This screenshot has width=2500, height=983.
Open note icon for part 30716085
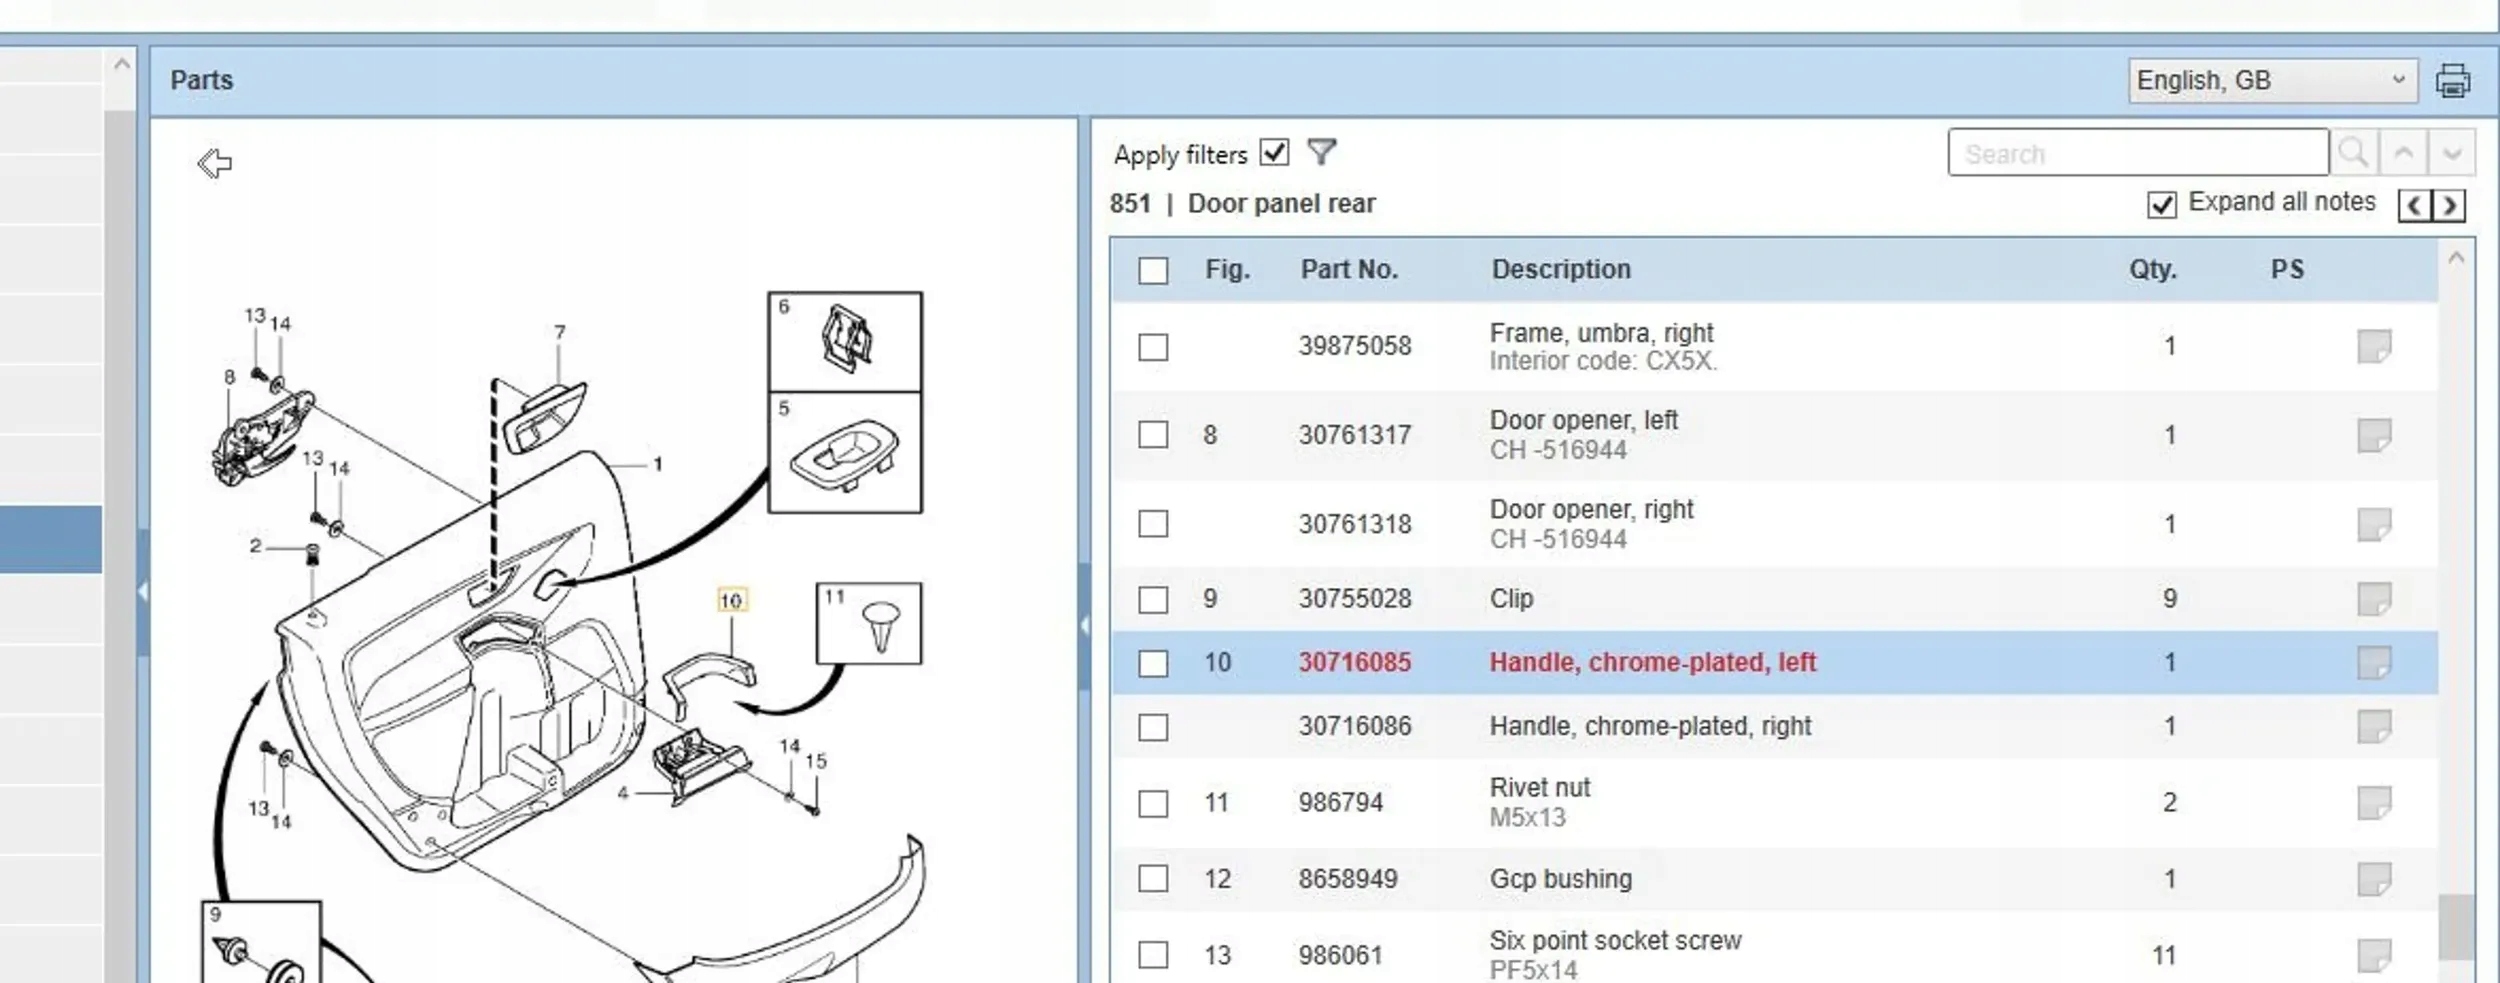tap(2373, 662)
